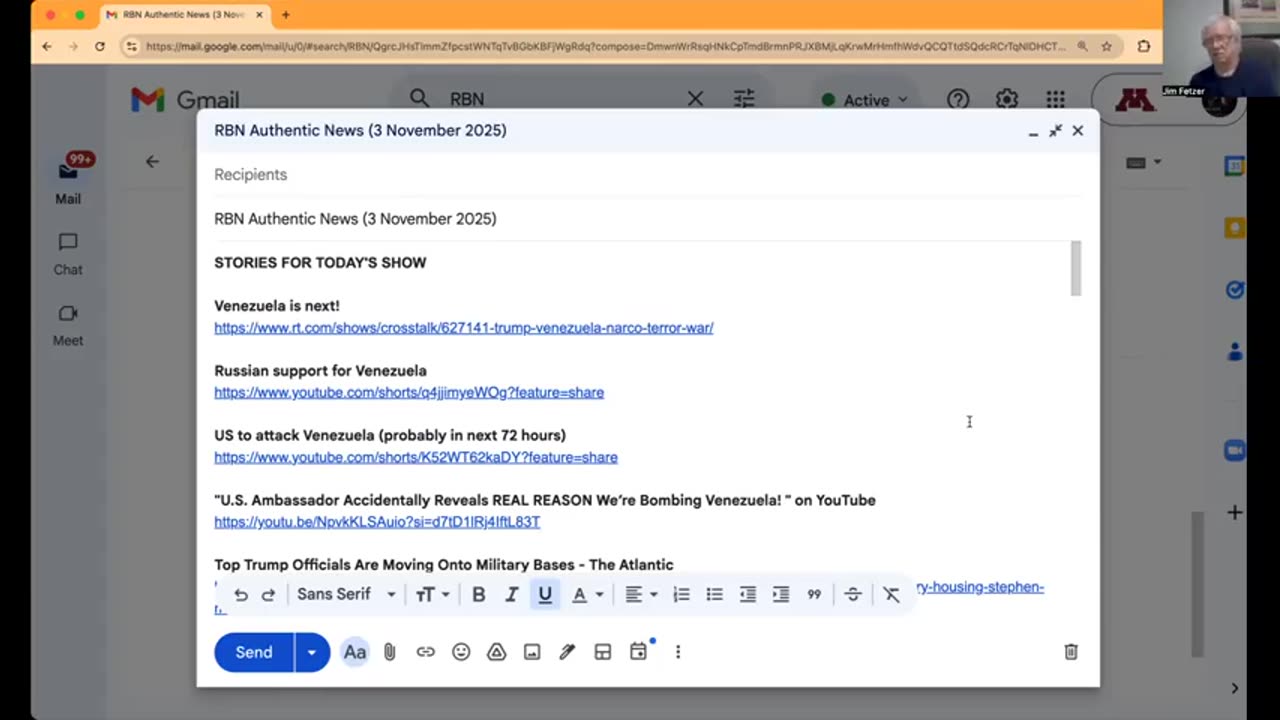Screen dimensions: 1280x720
Task: Open Active status dropdown
Action: click(x=864, y=100)
